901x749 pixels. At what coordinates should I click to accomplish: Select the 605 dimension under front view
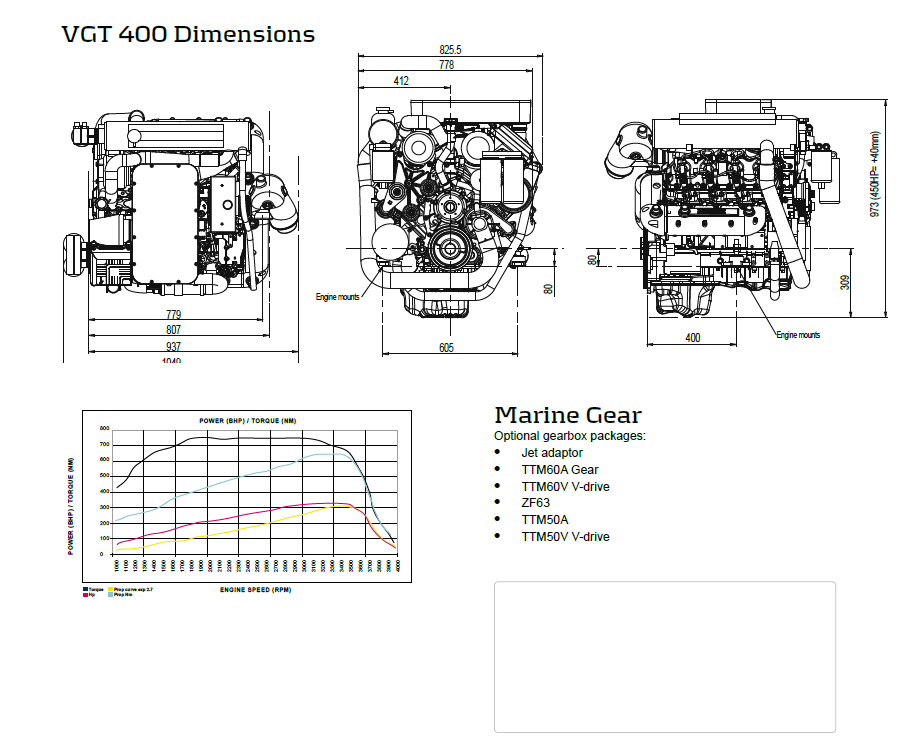coord(446,348)
